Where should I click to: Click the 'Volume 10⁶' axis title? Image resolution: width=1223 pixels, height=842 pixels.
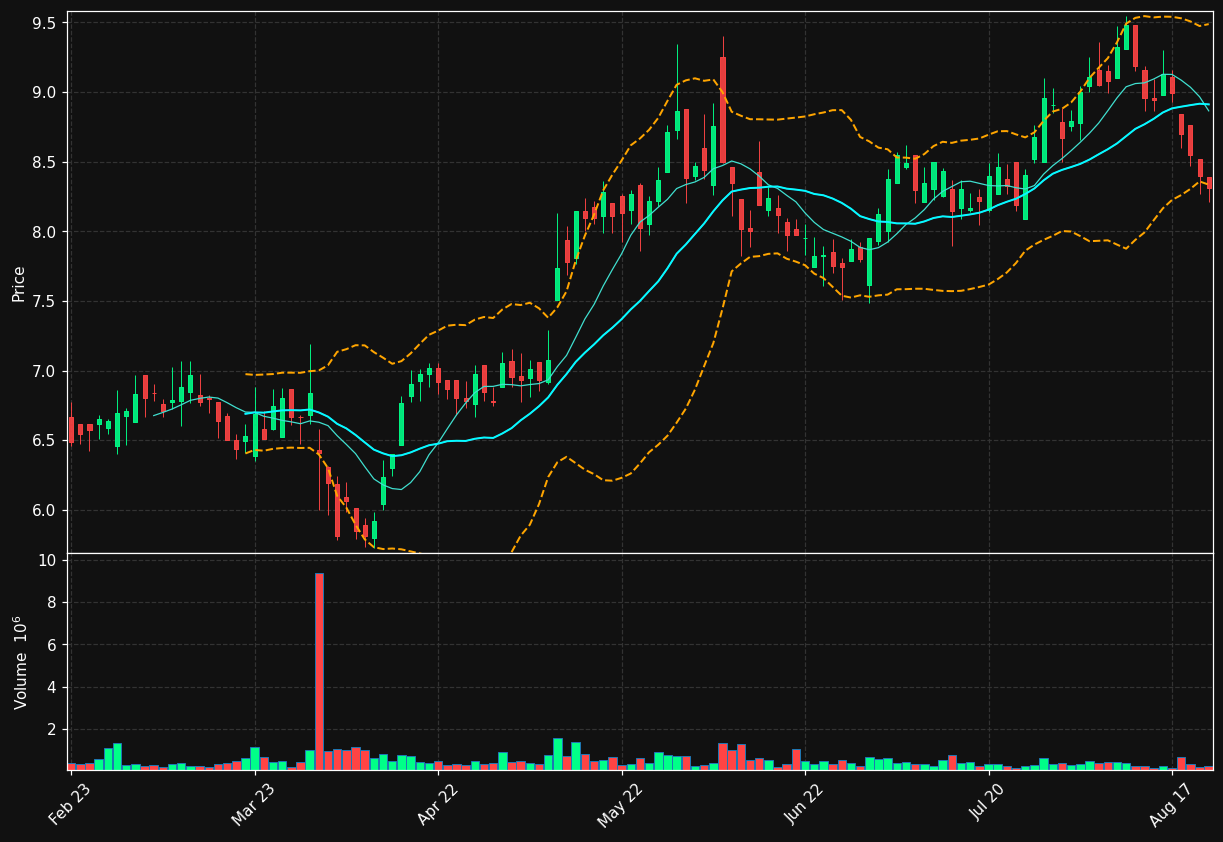[x=19, y=662]
